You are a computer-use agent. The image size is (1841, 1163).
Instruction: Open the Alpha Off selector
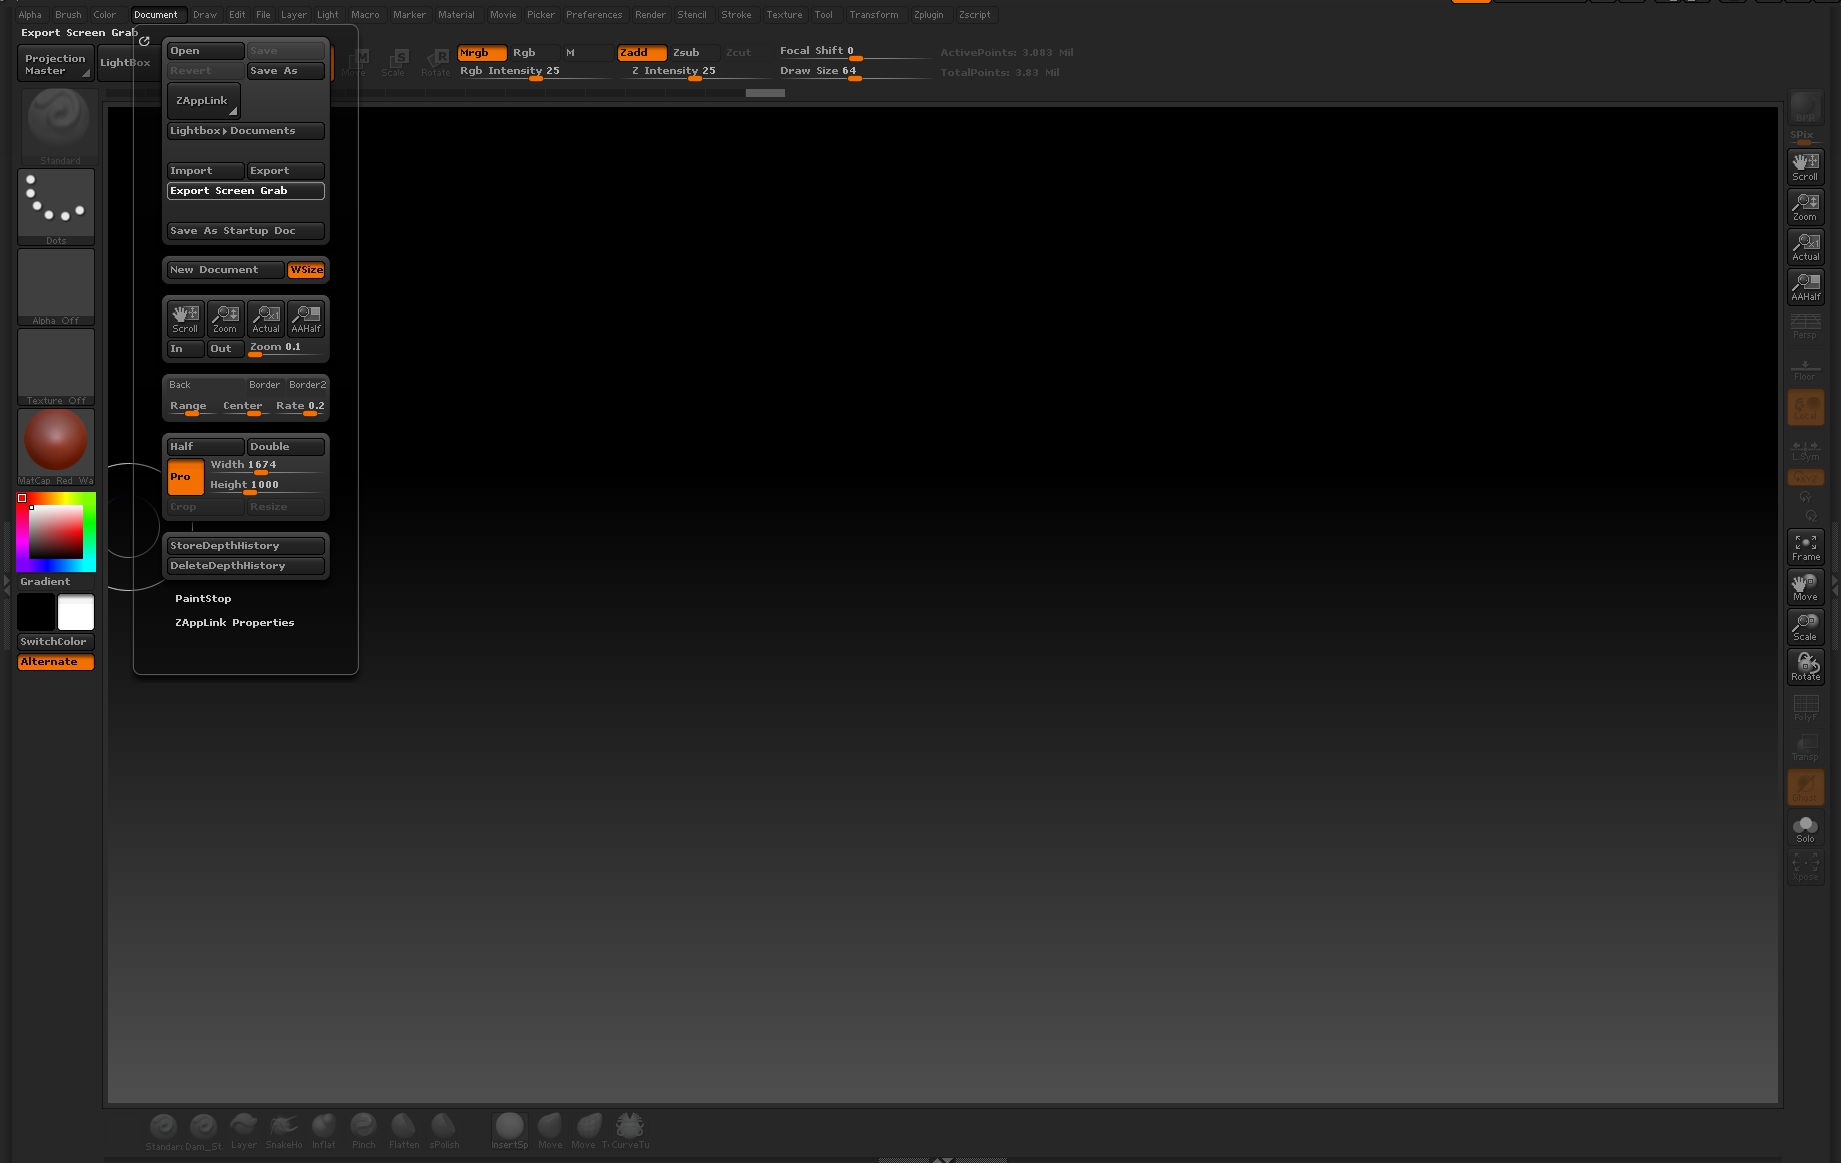point(56,287)
